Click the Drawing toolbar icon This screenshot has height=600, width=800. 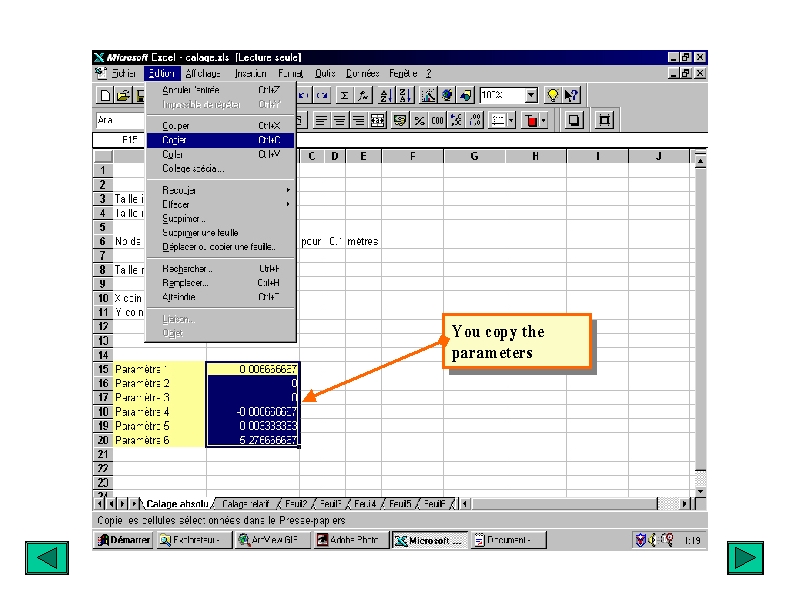(465, 95)
